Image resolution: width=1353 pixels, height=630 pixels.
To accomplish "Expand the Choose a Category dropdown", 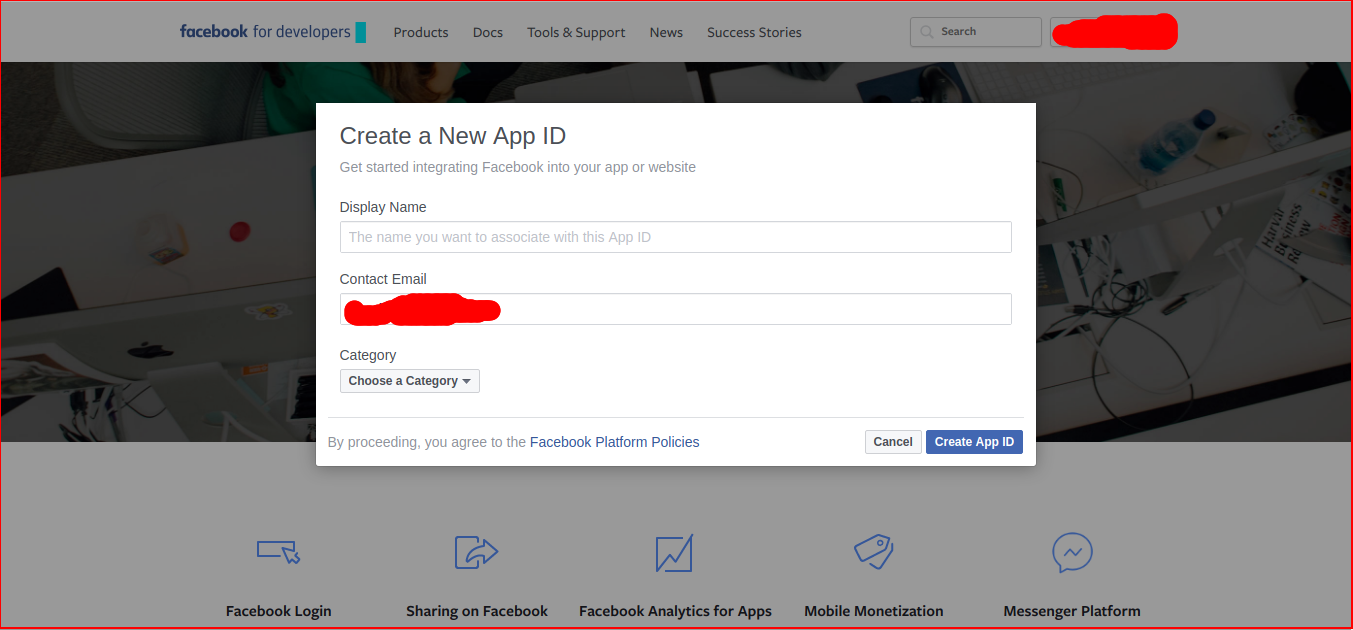I will 410,381.
